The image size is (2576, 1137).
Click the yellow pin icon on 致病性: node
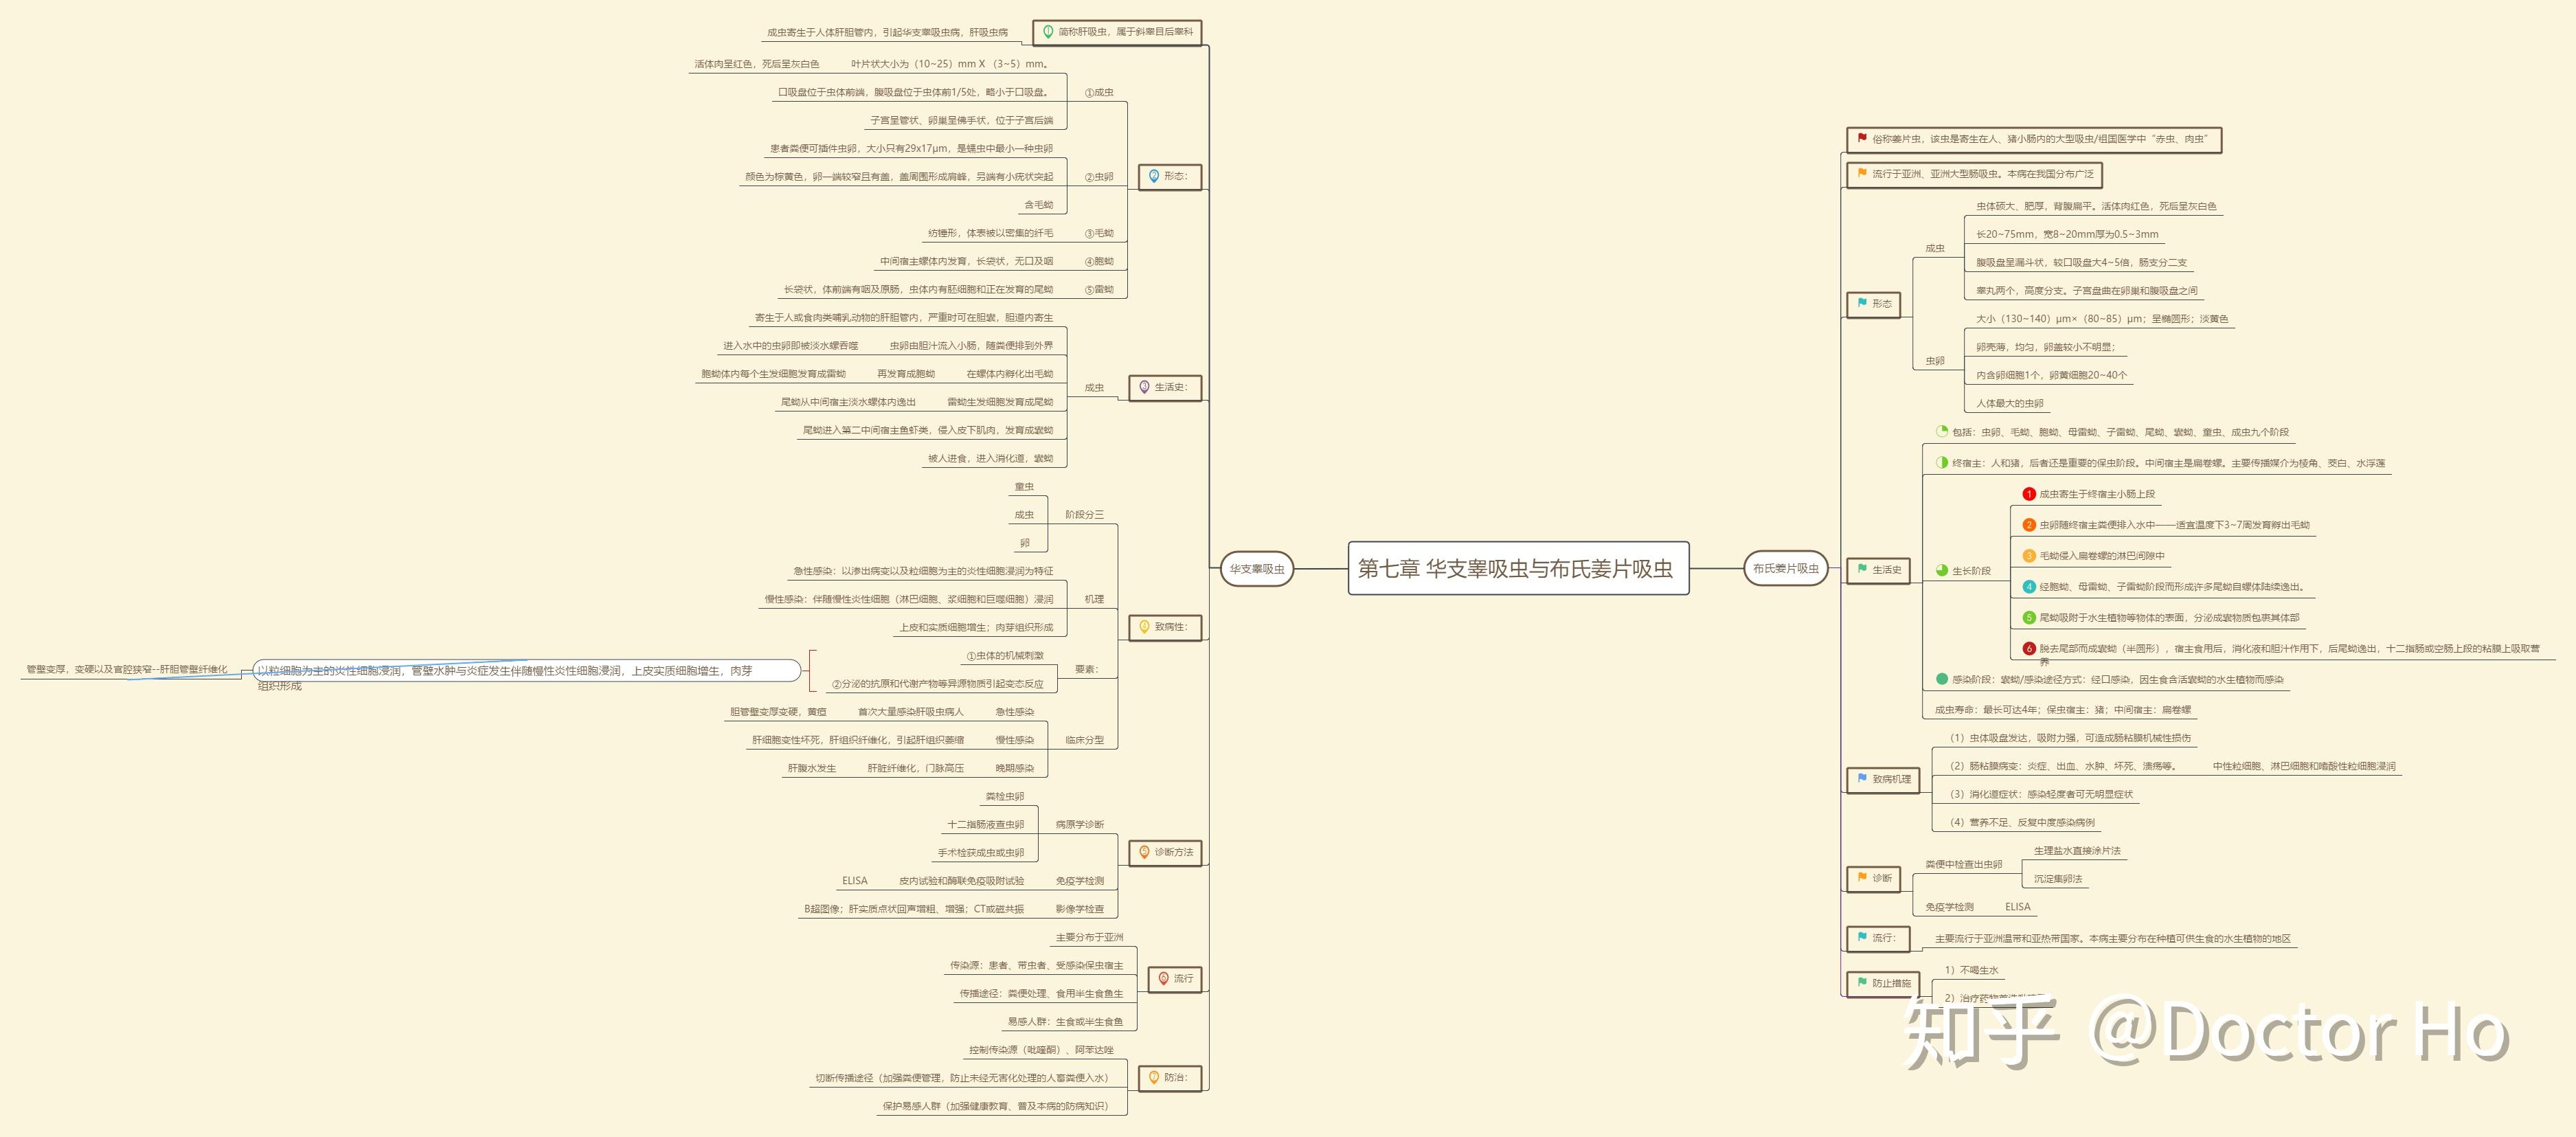[x=1145, y=627]
